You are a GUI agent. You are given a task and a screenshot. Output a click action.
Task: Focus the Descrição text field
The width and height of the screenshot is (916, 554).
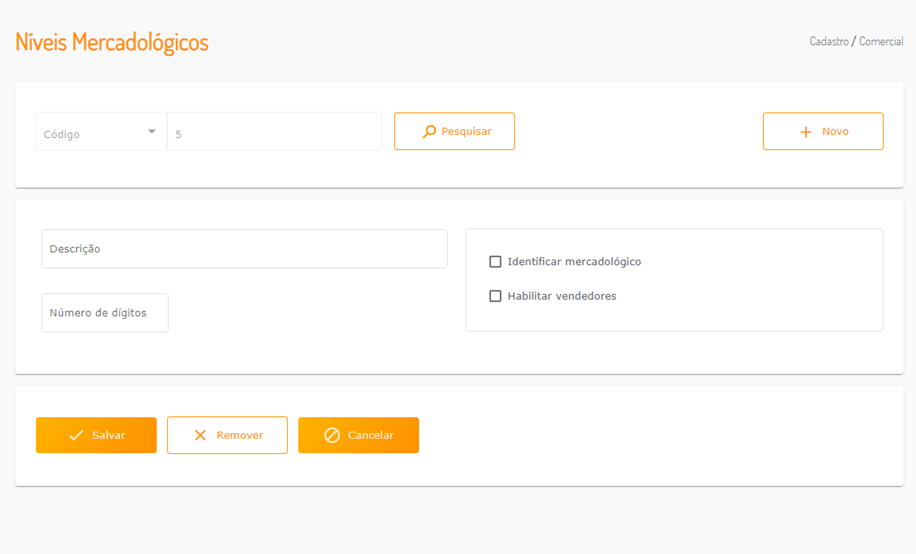pos(244,249)
